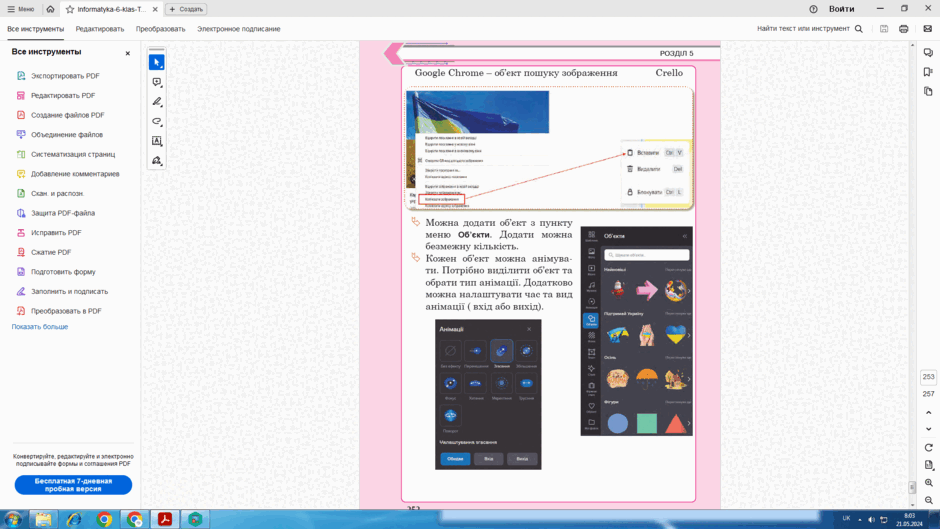Screen dimensions: 940x529
Task: Close the Все инструменты side panel
Action: (x=128, y=53)
